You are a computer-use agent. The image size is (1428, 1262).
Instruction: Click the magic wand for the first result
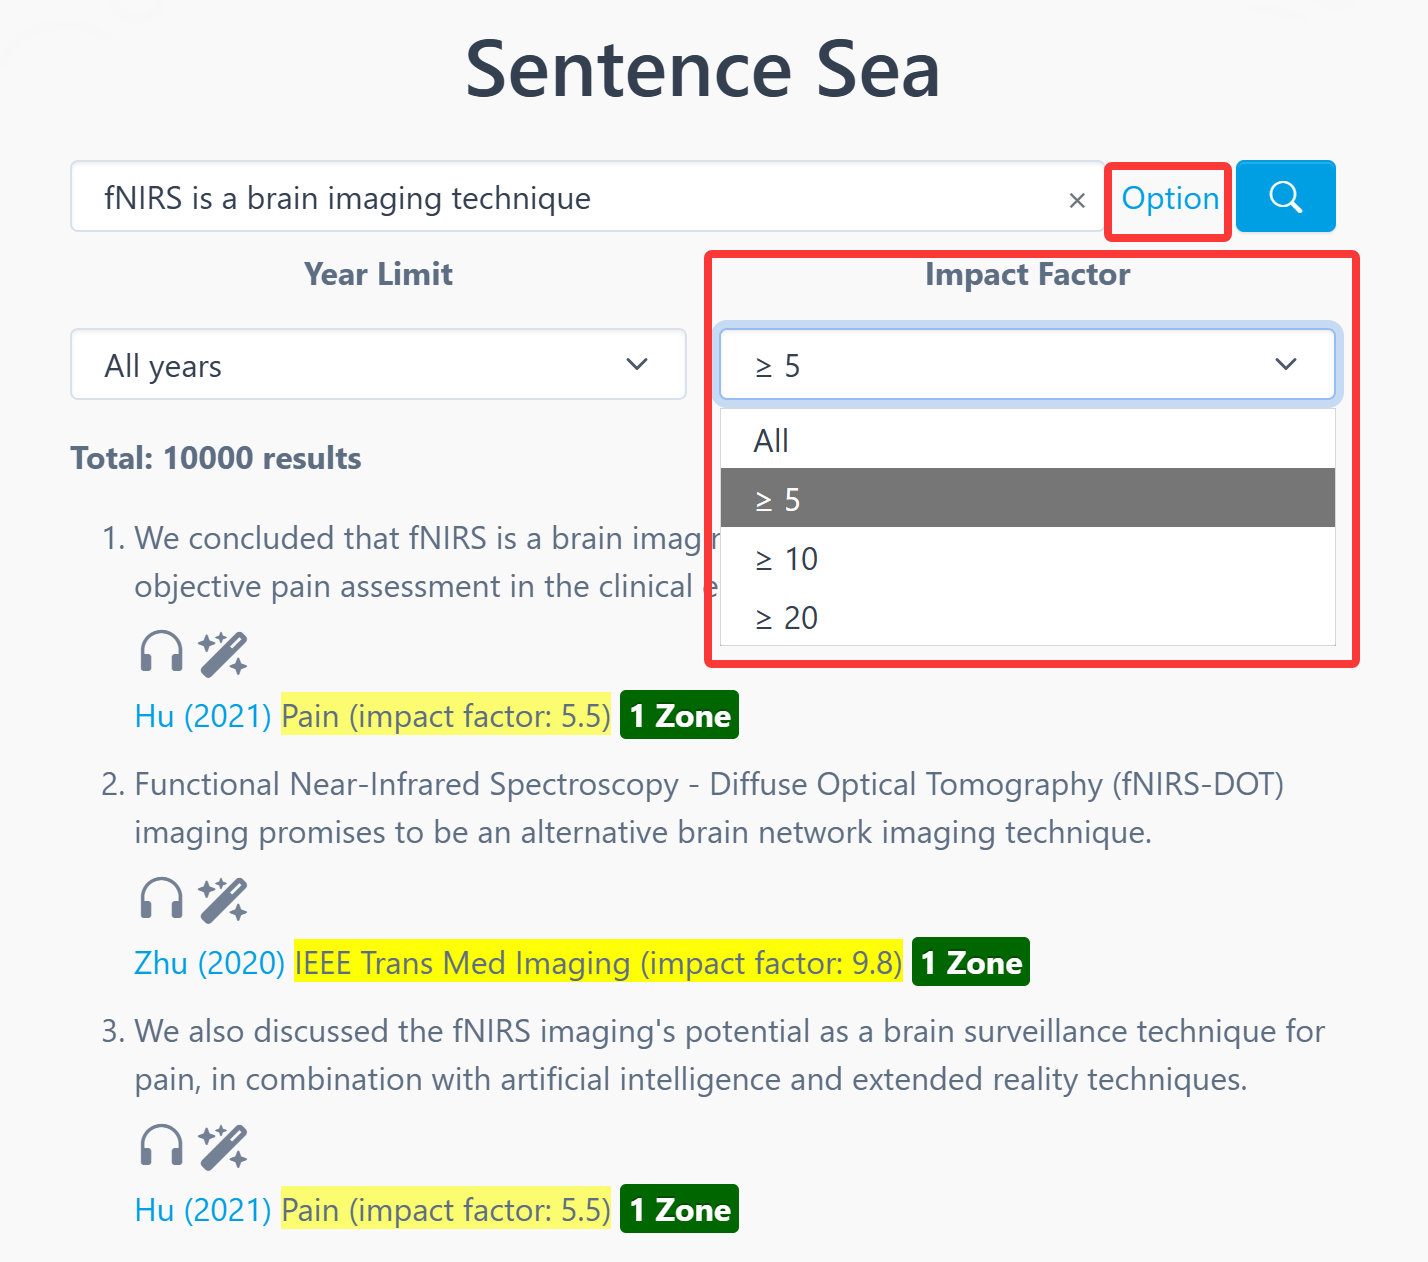point(222,653)
